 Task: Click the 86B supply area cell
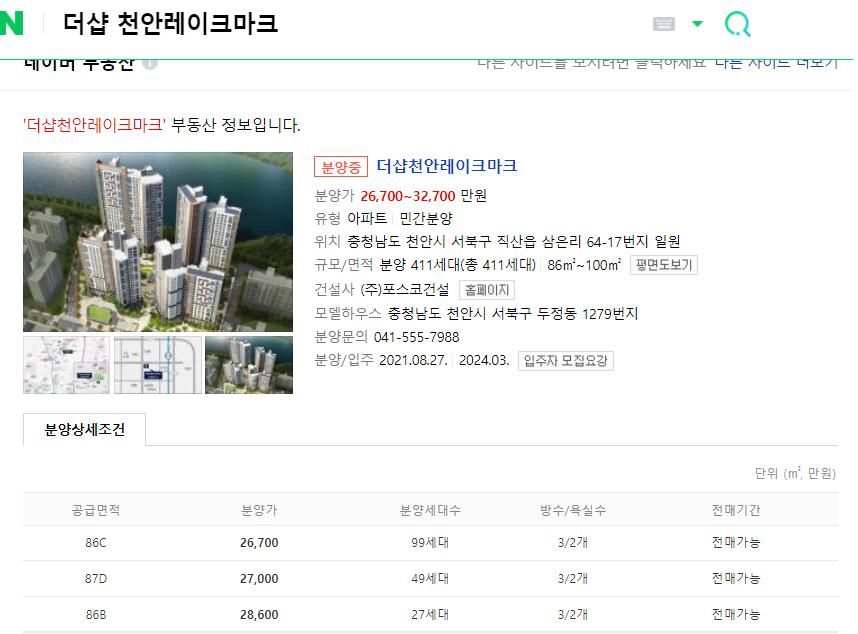96,615
